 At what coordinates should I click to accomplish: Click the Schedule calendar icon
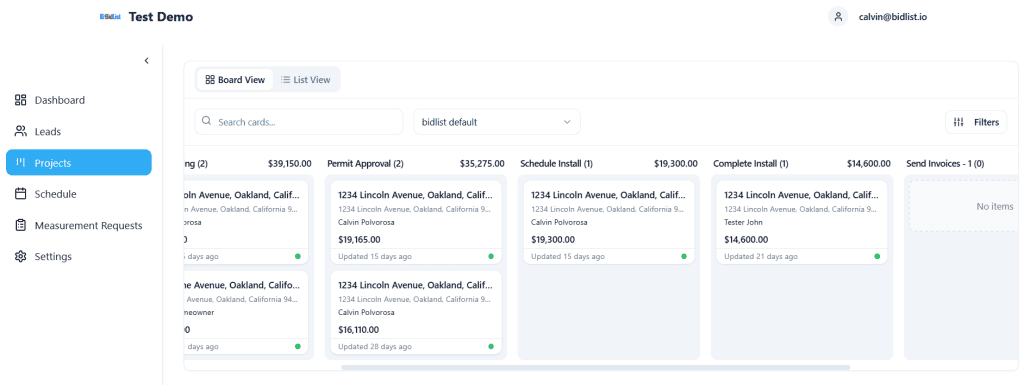click(x=20, y=194)
